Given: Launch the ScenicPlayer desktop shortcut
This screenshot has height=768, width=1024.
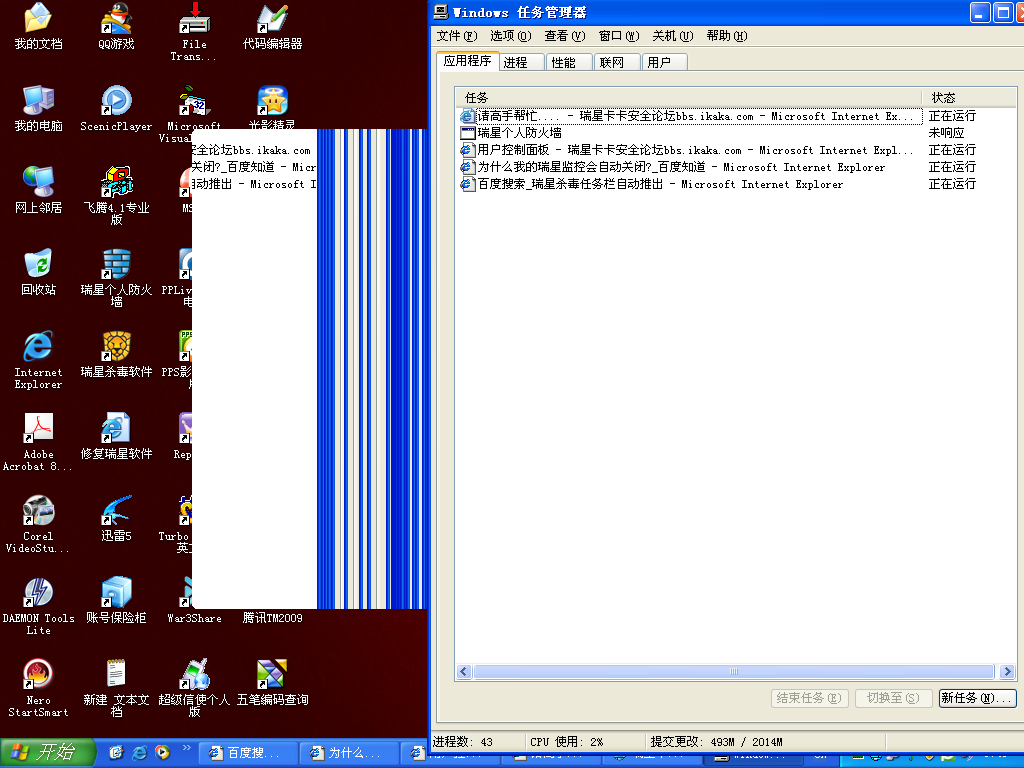Looking at the screenshot, I should tap(116, 108).
